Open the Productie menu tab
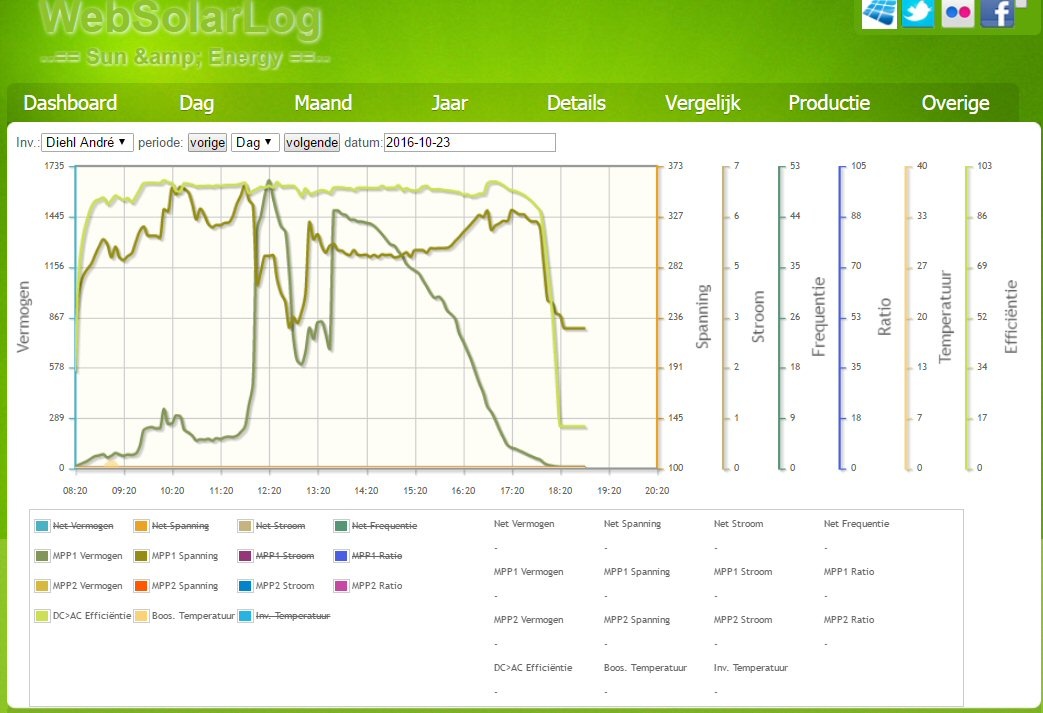Image resolution: width=1043 pixels, height=713 pixels. pos(829,103)
